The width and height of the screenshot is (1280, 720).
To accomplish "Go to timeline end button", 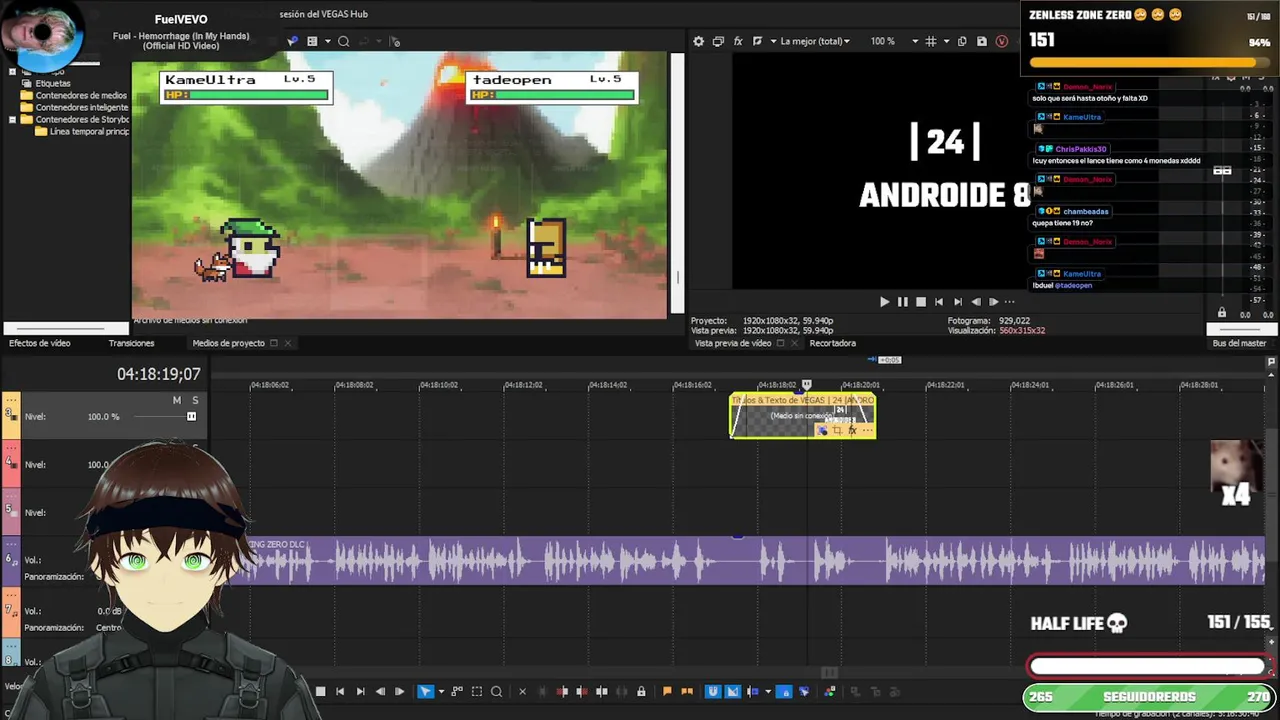I will coord(360,691).
